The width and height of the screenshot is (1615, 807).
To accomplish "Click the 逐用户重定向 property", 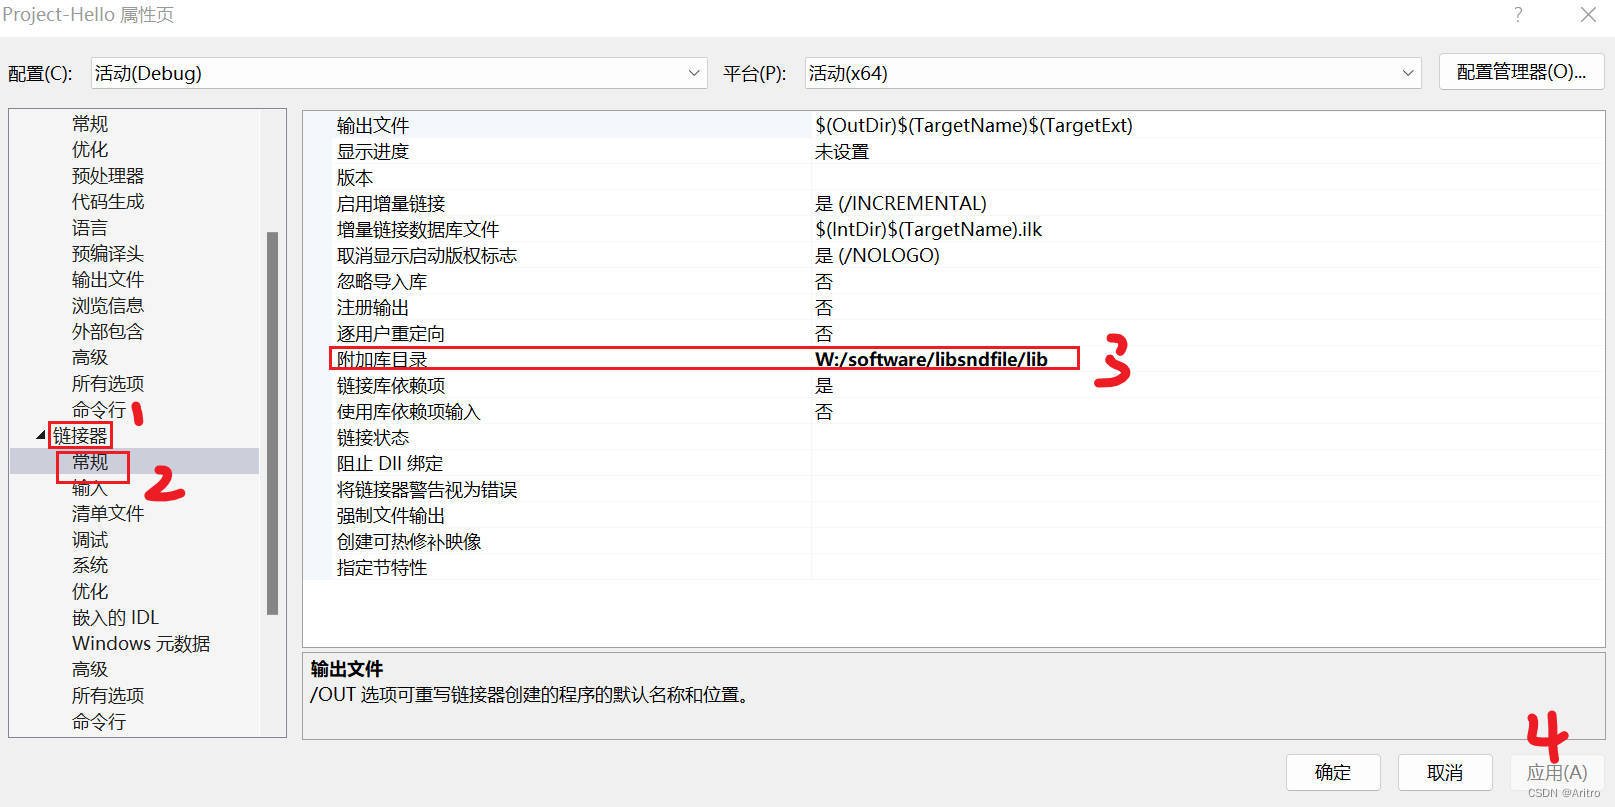I will 391,334.
